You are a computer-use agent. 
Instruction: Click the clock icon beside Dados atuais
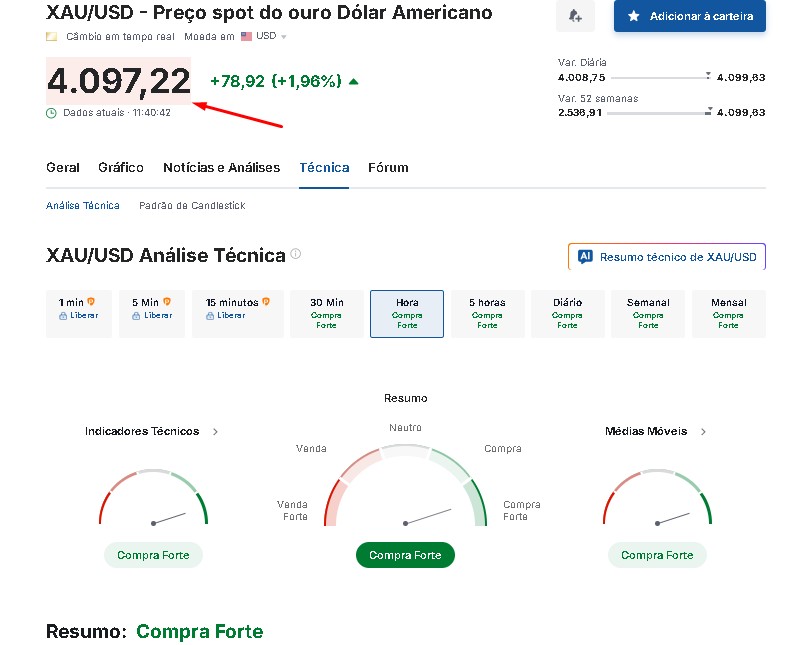[51, 113]
